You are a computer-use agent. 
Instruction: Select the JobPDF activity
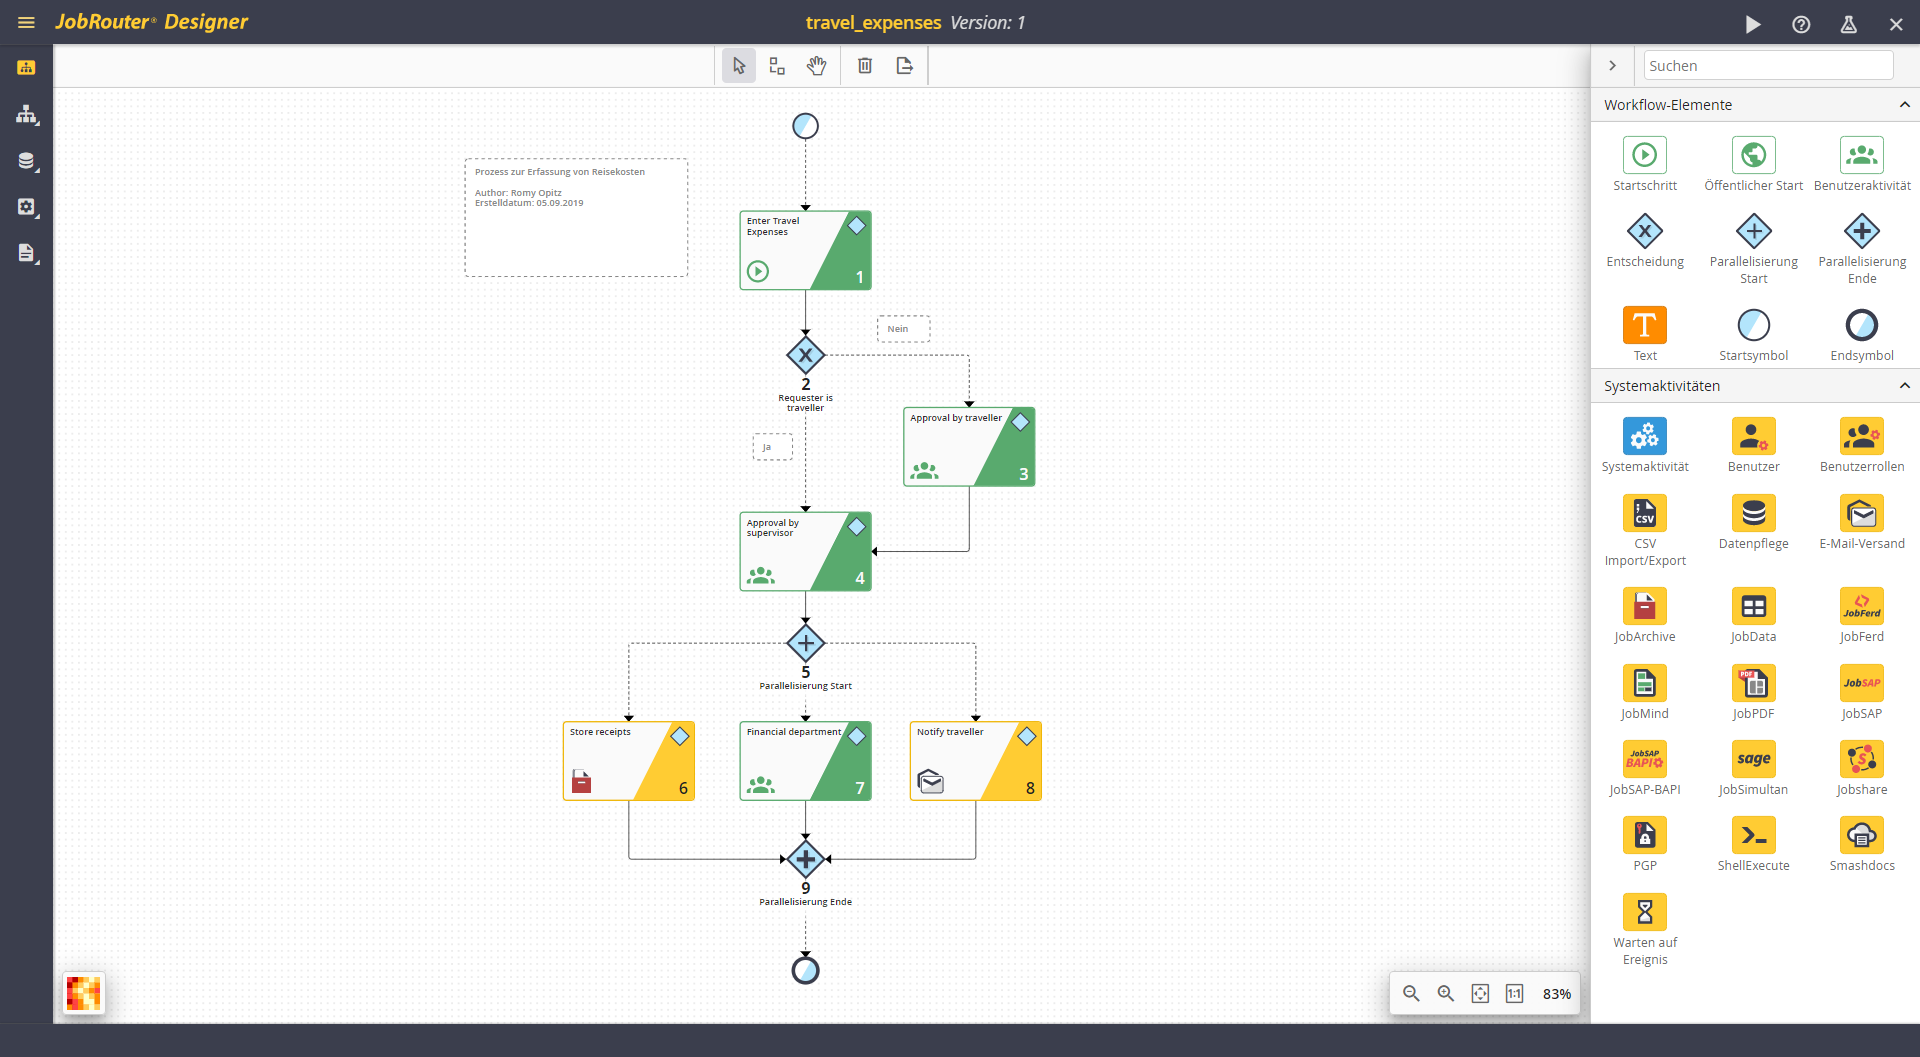[x=1753, y=692]
